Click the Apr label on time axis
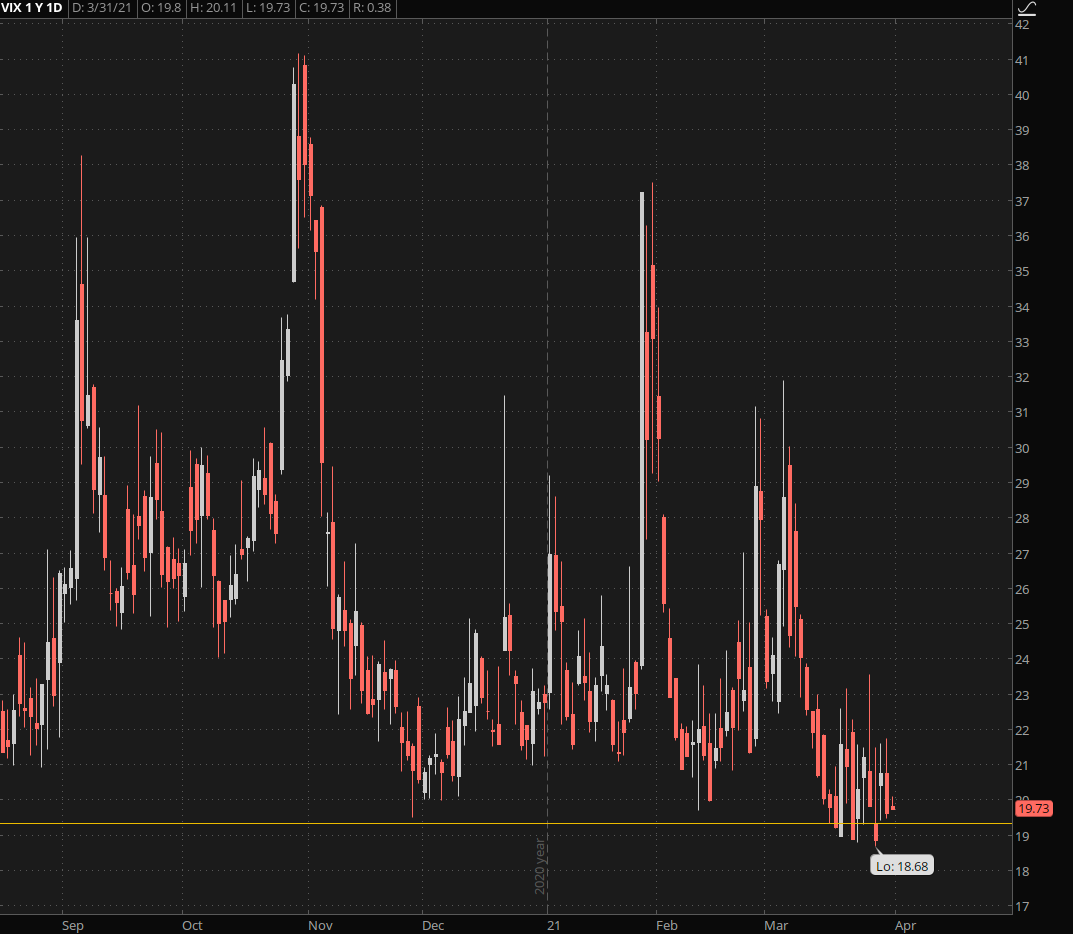The image size is (1073, 934). tap(906, 925)
